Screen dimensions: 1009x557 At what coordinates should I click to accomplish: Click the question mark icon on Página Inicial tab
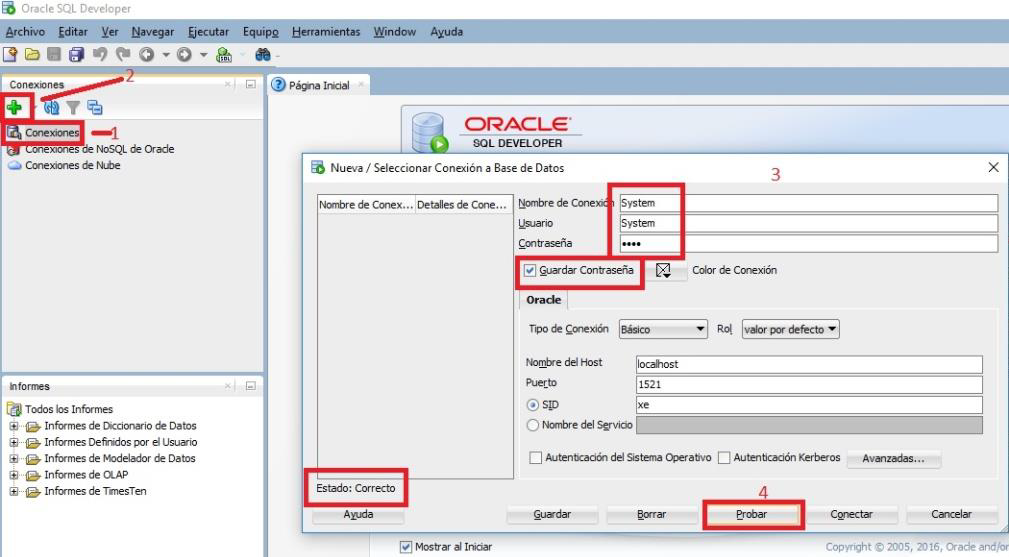point(278,85)
